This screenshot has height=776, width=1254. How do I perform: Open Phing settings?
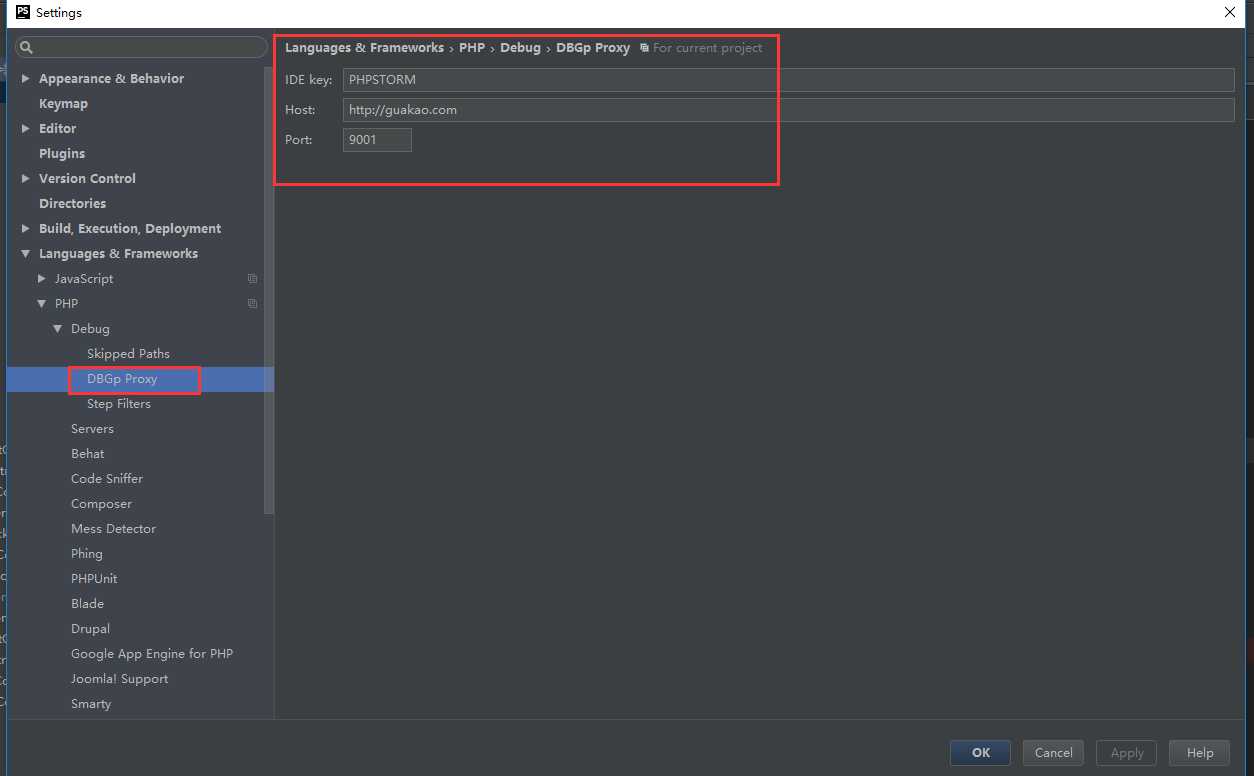point(86,553)
